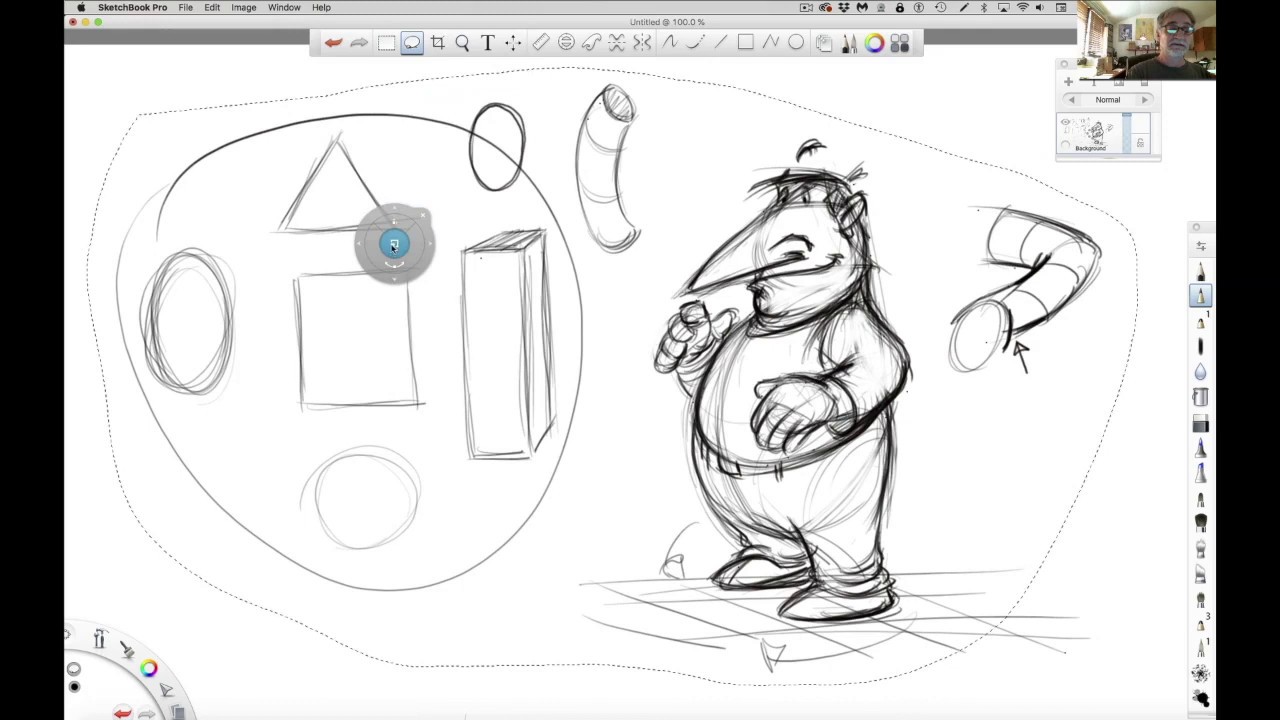Select the teardrop smudge brush in palette
1280x720 pixels.
[1201, 372]
